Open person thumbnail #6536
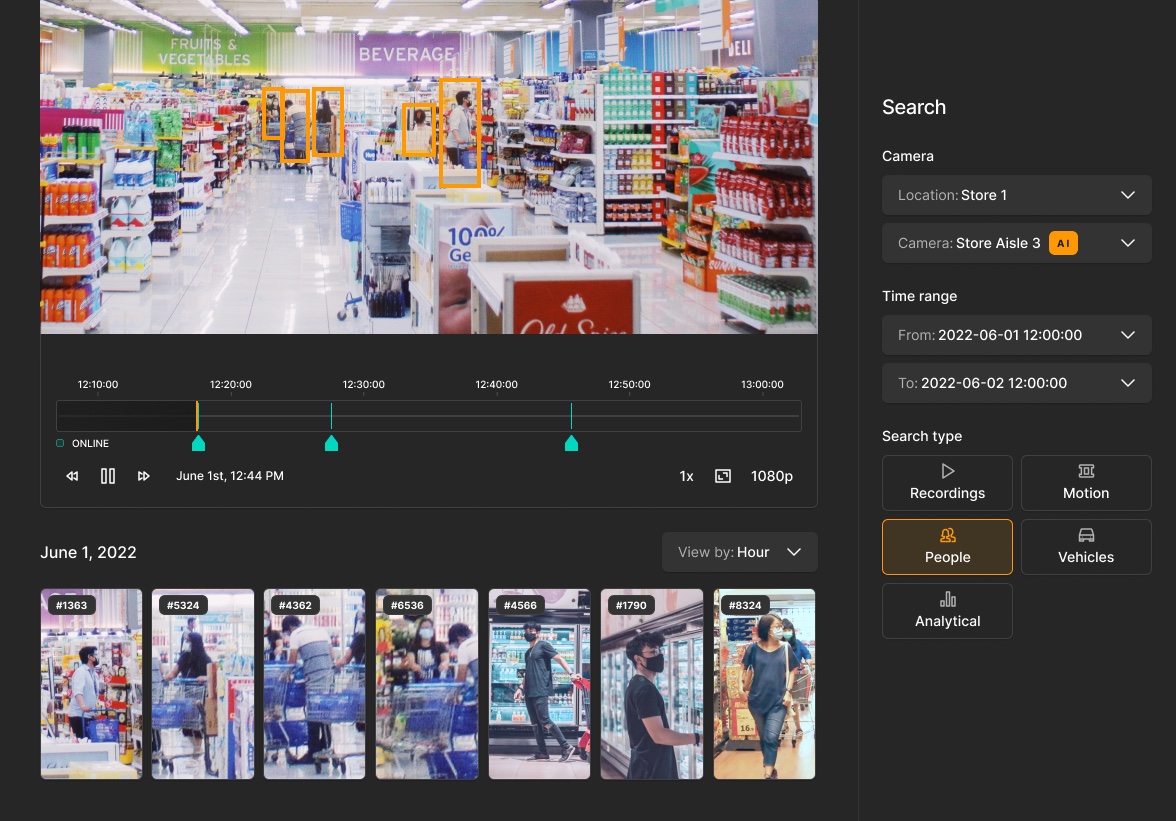This screenshot has width=1176, height=821. [427, 684]
